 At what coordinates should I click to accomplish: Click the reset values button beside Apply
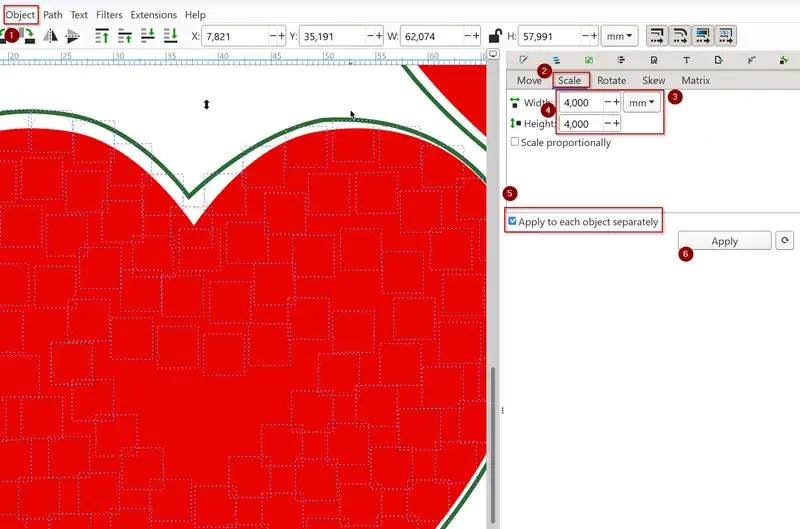pos(786,241)
